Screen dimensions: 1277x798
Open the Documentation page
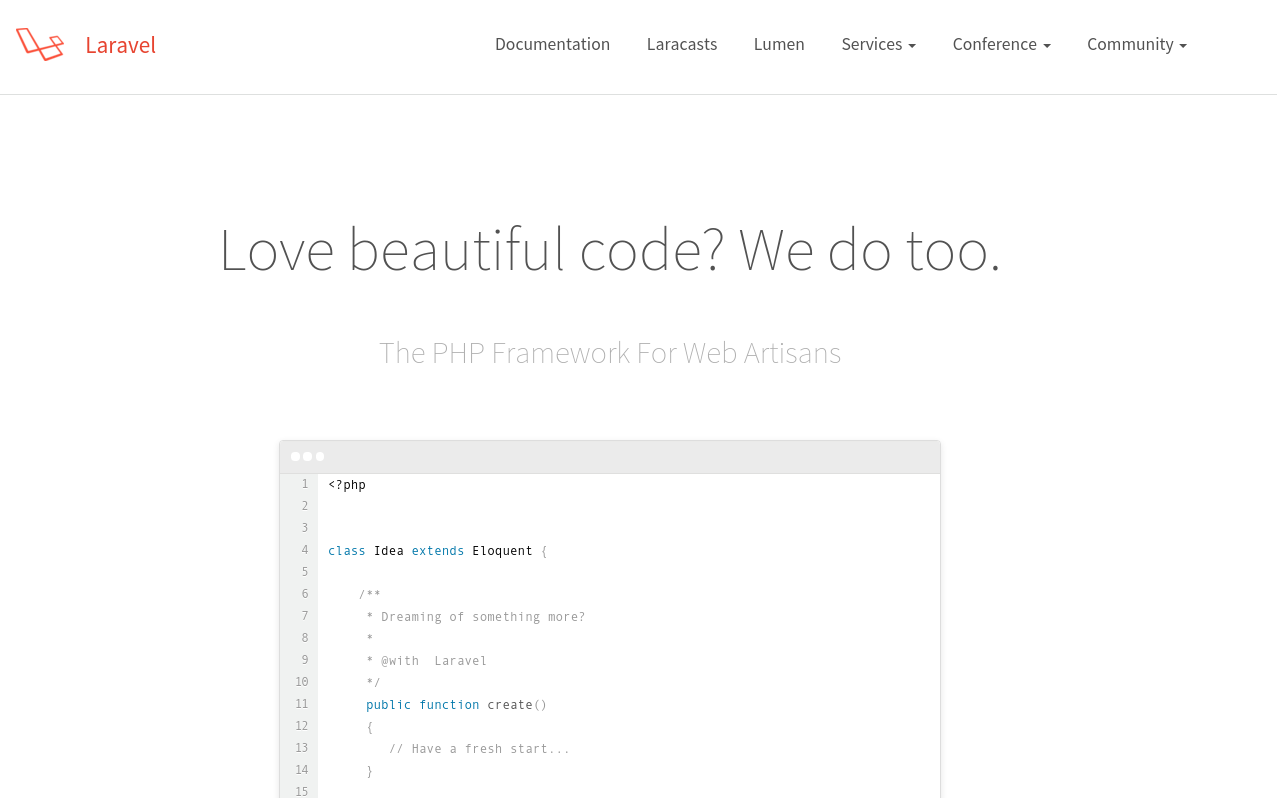[x=552, y=44]
